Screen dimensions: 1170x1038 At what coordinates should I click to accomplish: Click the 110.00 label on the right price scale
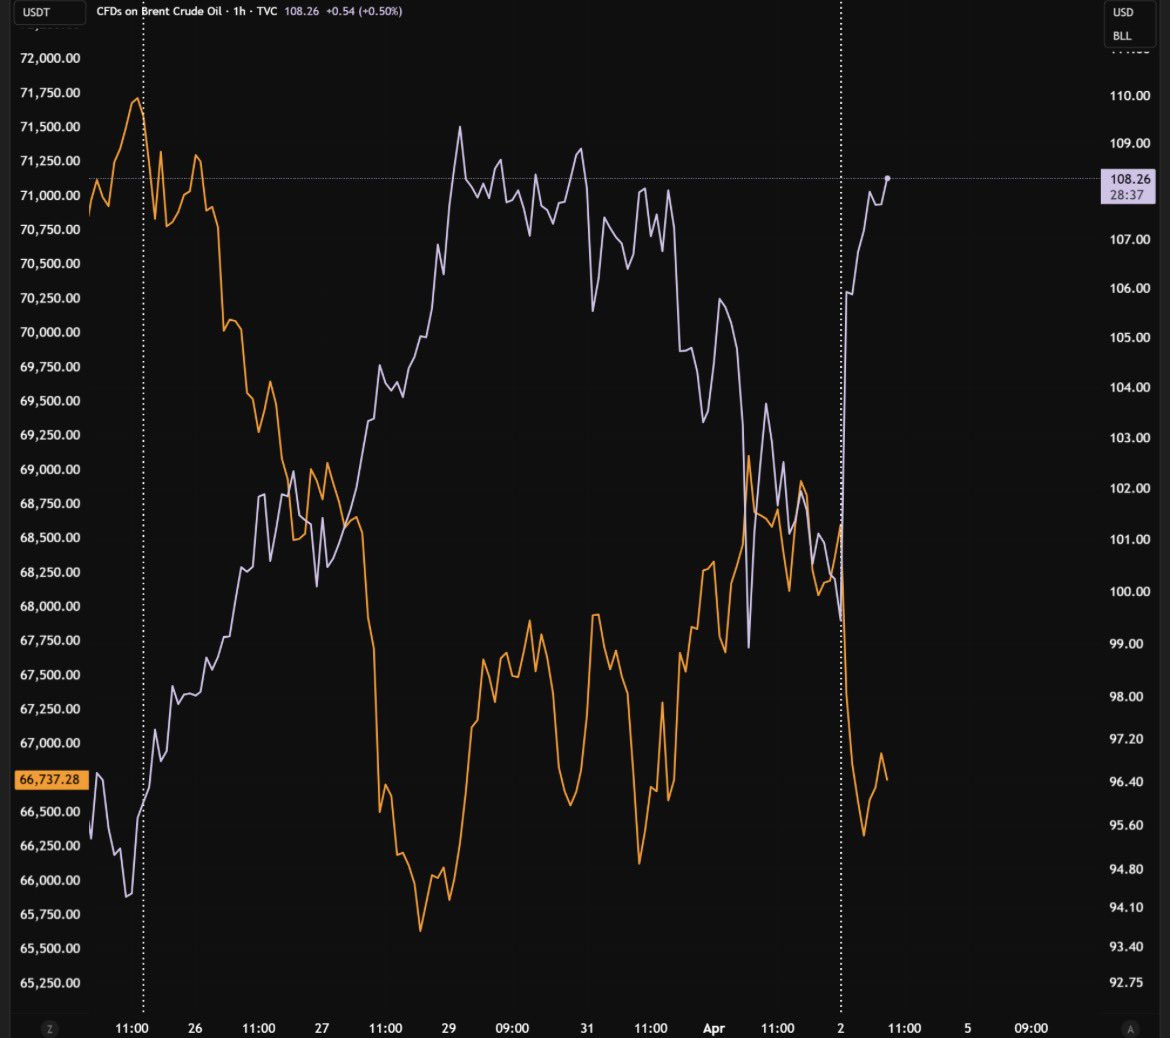click(x=1130, y=96)
